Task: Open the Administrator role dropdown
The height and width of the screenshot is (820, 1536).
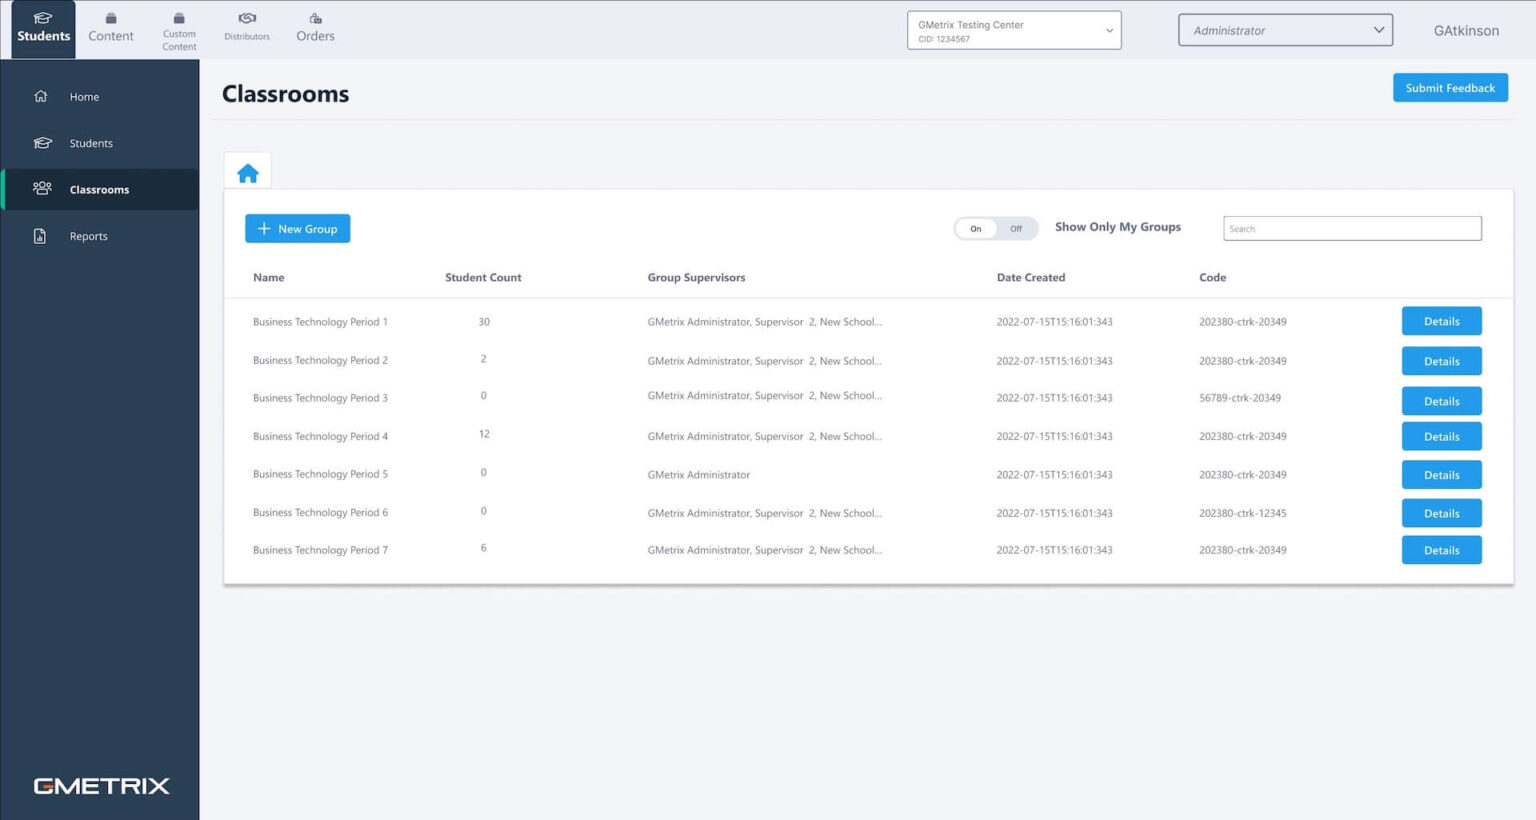Action: (x=1285, y=30)
